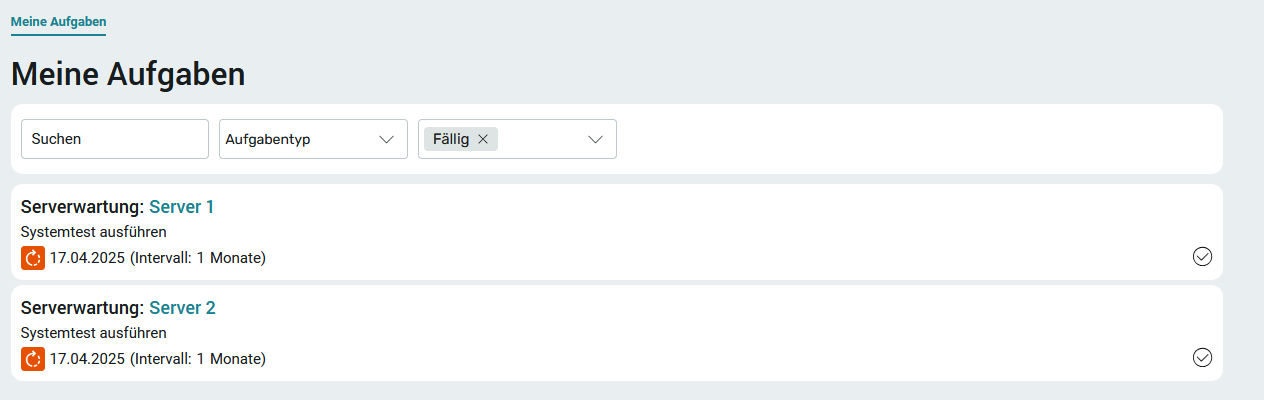Select the Meine Aufgaben tab
The width and height of the screenshot is (1264, 400).
click(x=58, y=21)
